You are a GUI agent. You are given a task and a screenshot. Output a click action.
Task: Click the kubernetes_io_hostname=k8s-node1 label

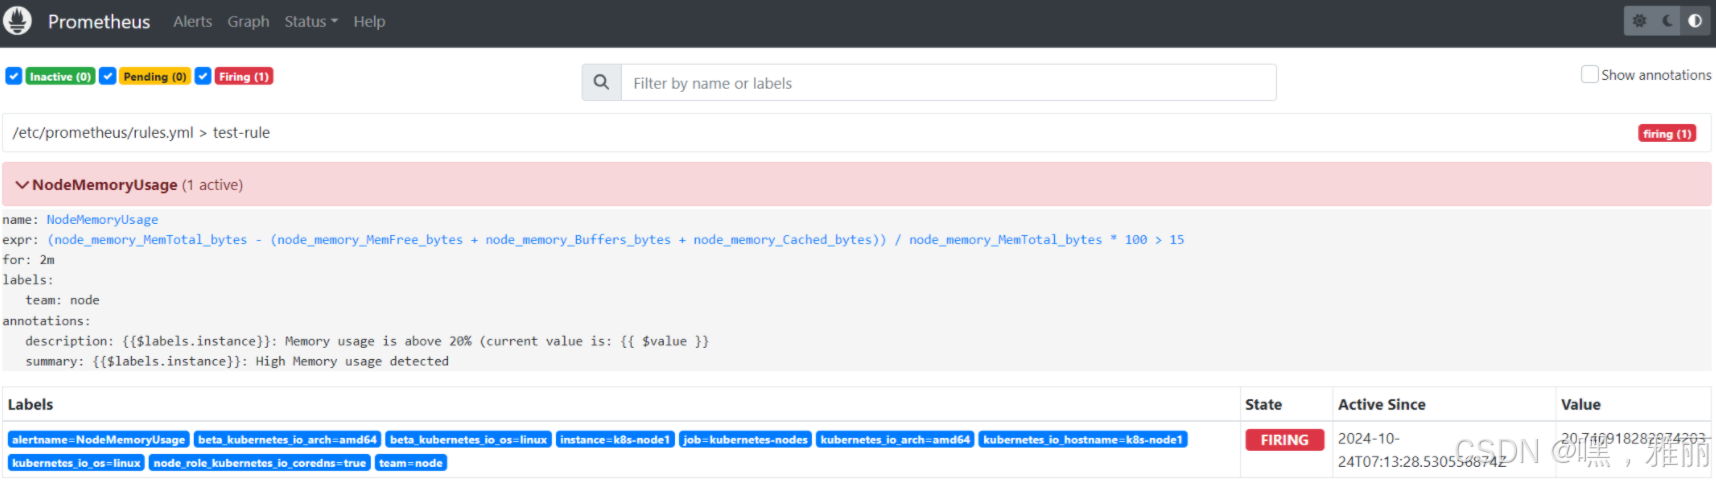[1083, 439]
